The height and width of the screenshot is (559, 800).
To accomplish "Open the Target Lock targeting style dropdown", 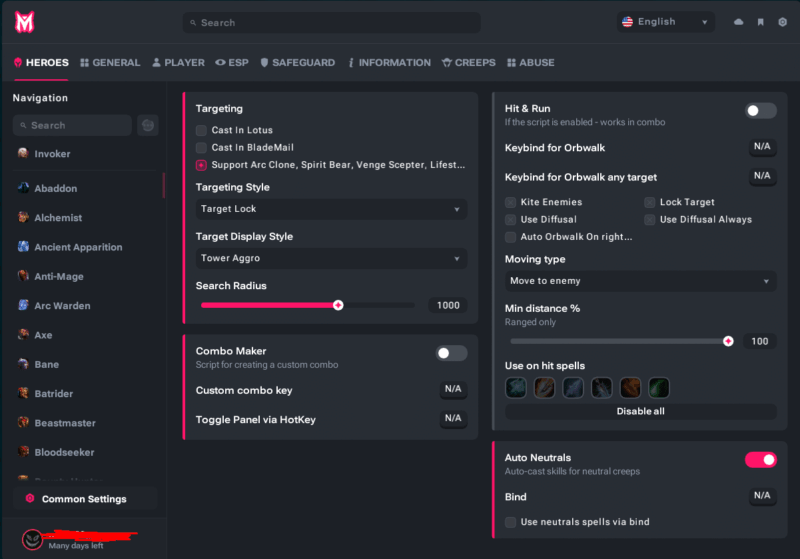I will tap(332, 209).
